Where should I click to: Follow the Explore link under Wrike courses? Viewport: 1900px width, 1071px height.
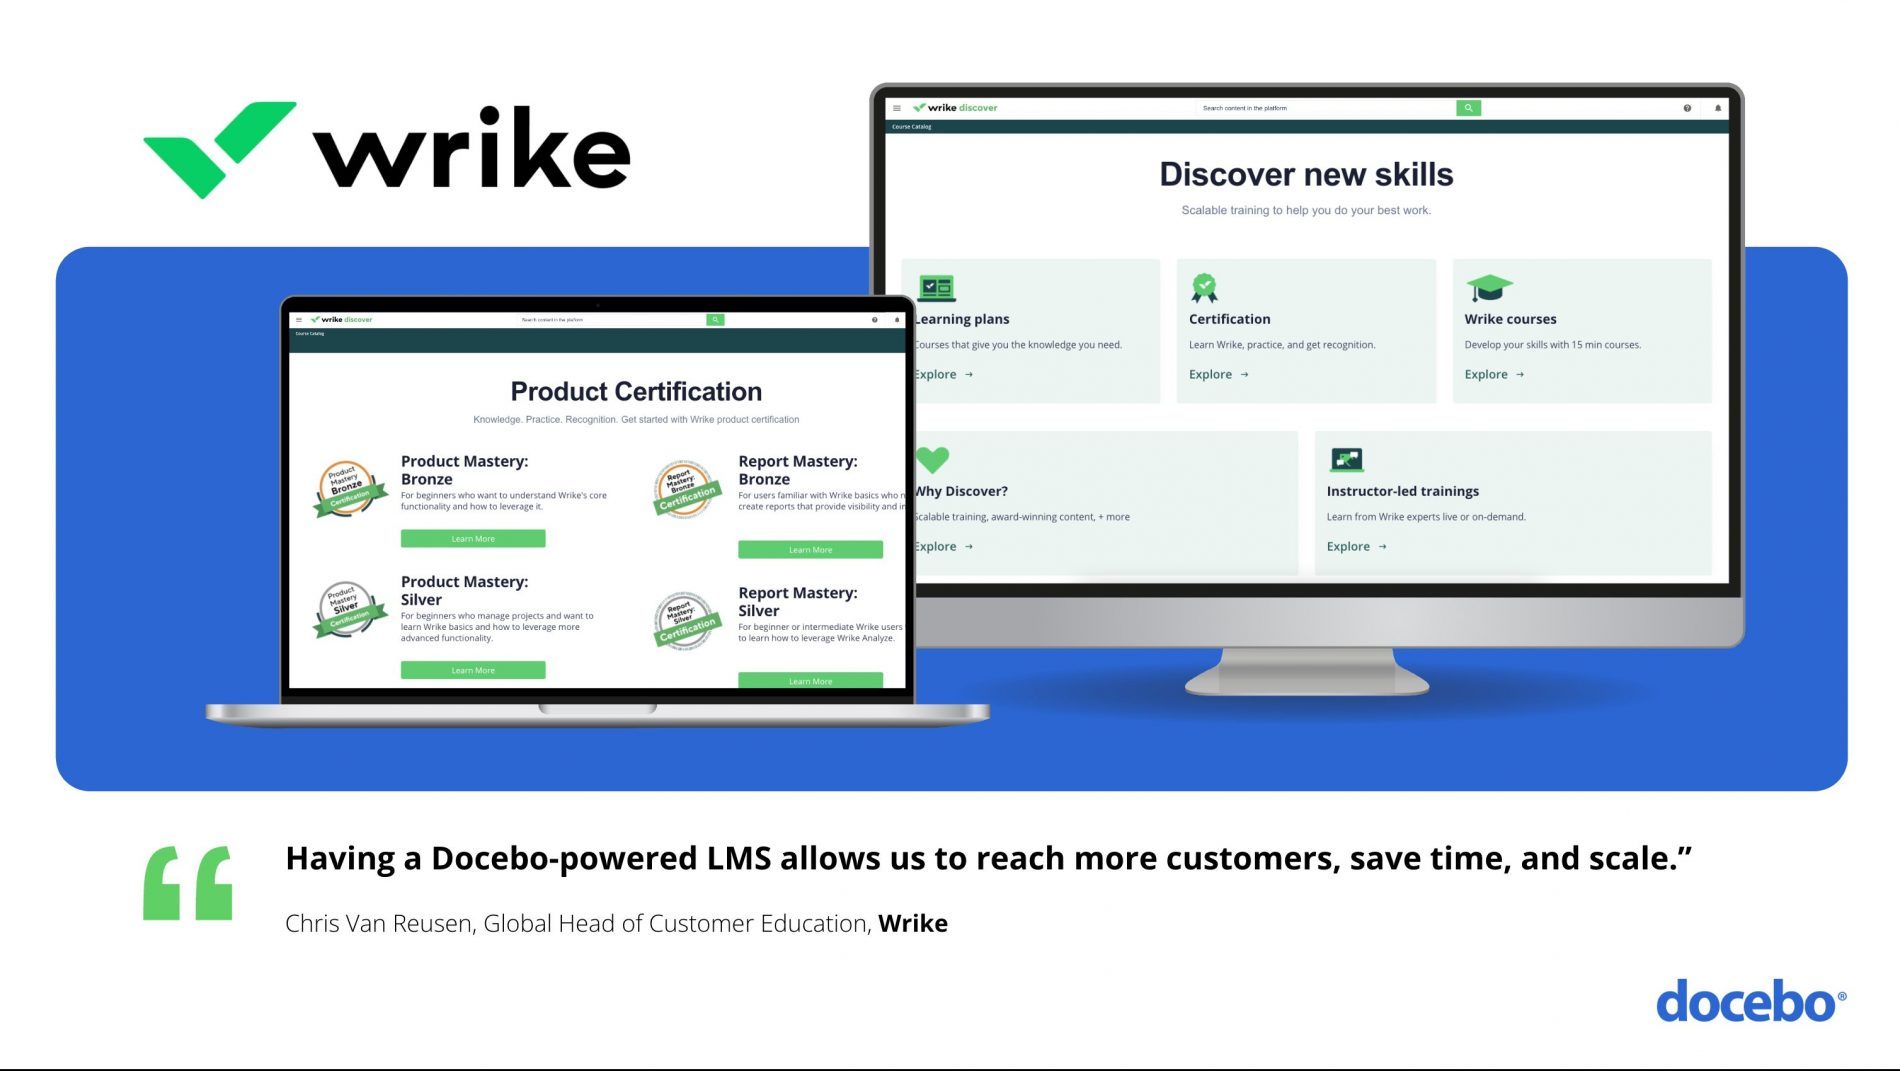pos(1494,375)
